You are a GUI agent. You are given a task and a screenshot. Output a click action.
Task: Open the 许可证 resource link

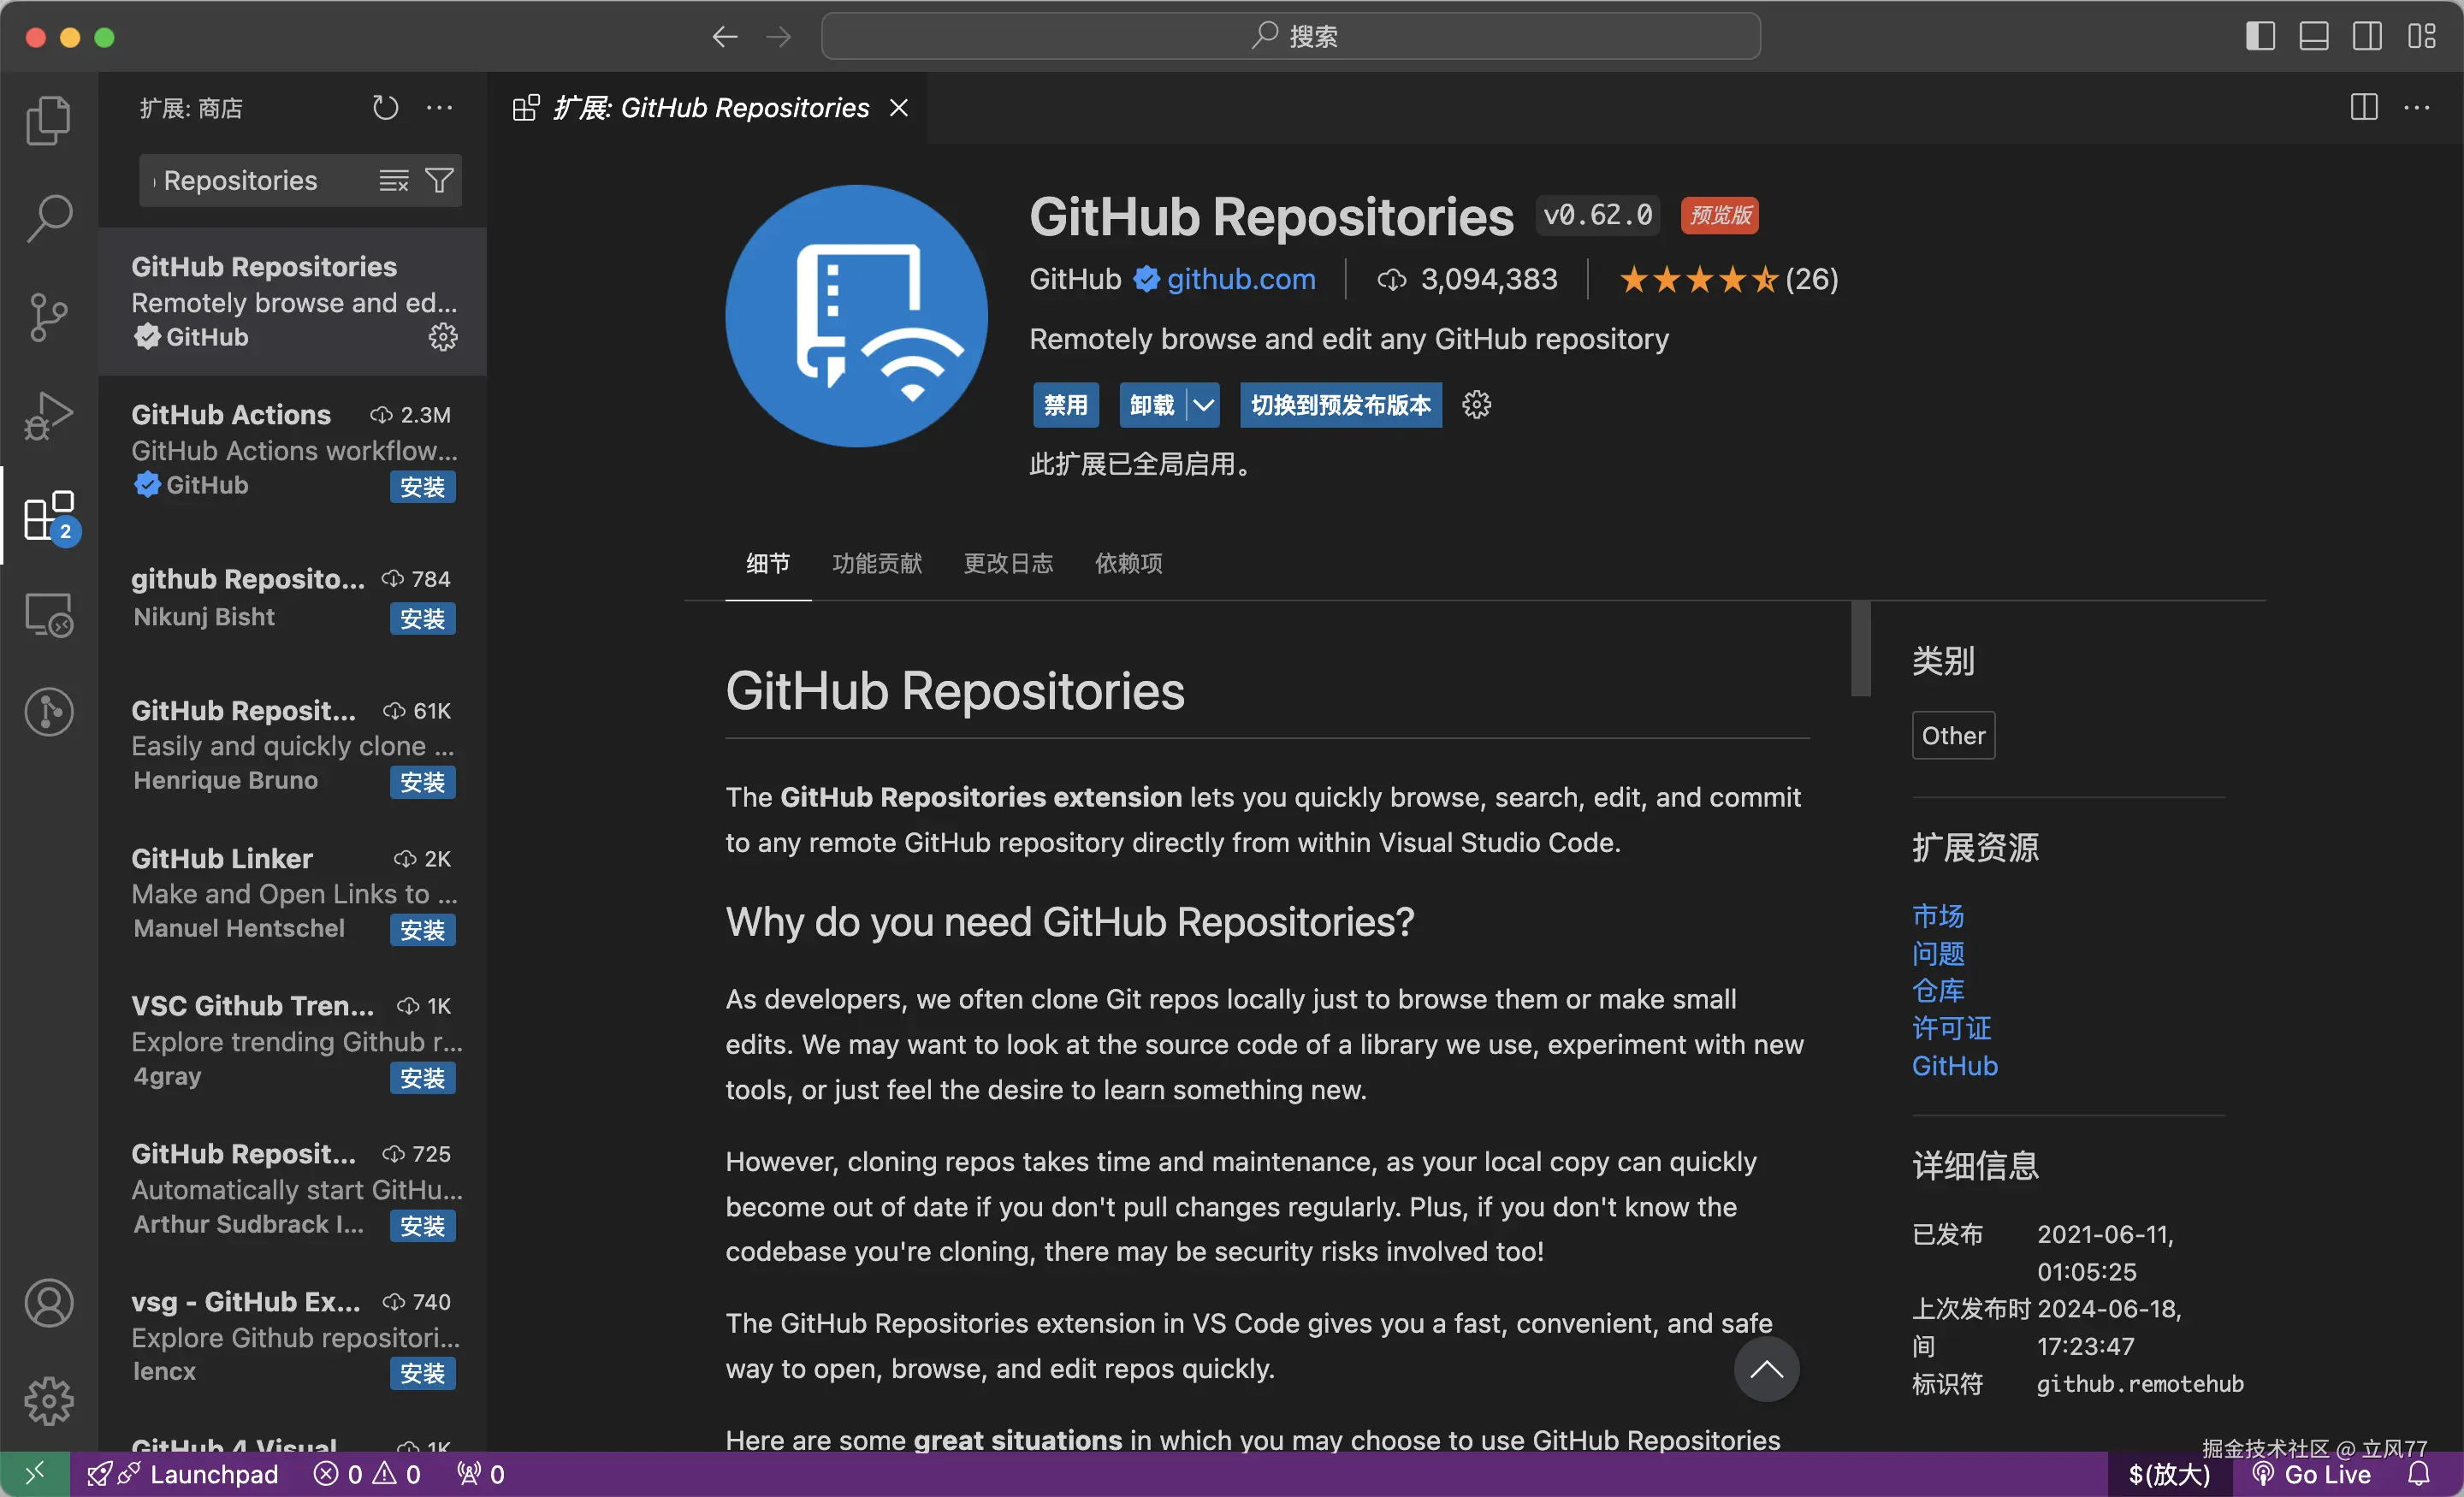coord(1951,1028)
